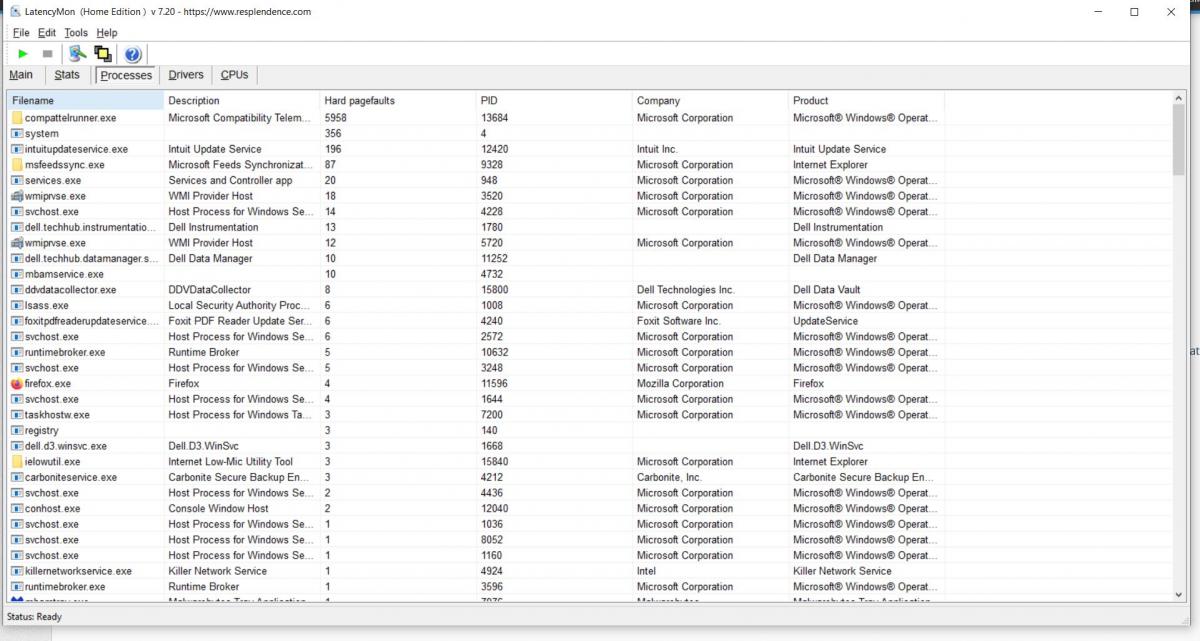
Task: Click the icon beside ddvdatacollector.exe
Action: pyautogui.click(x=17, y=290)
